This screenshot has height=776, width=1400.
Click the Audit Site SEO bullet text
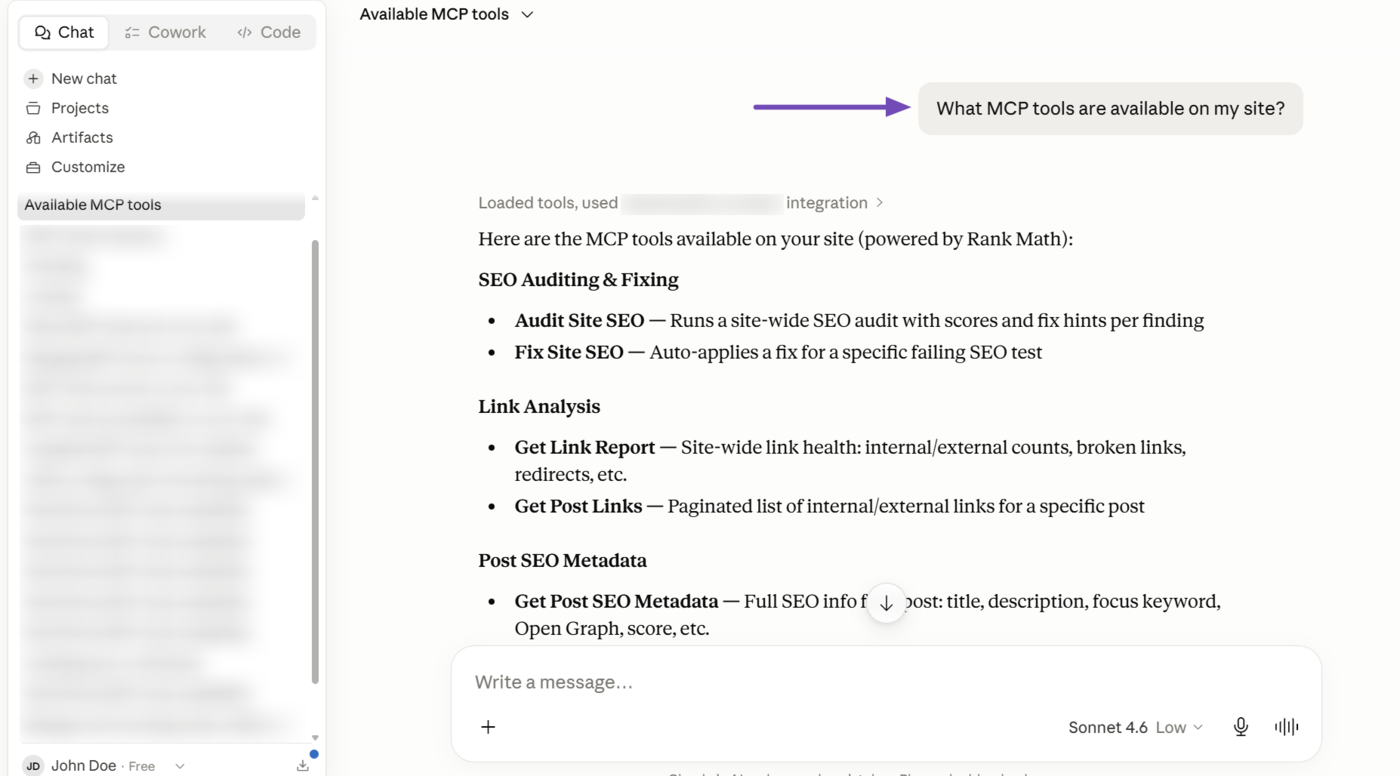point(859,321)
